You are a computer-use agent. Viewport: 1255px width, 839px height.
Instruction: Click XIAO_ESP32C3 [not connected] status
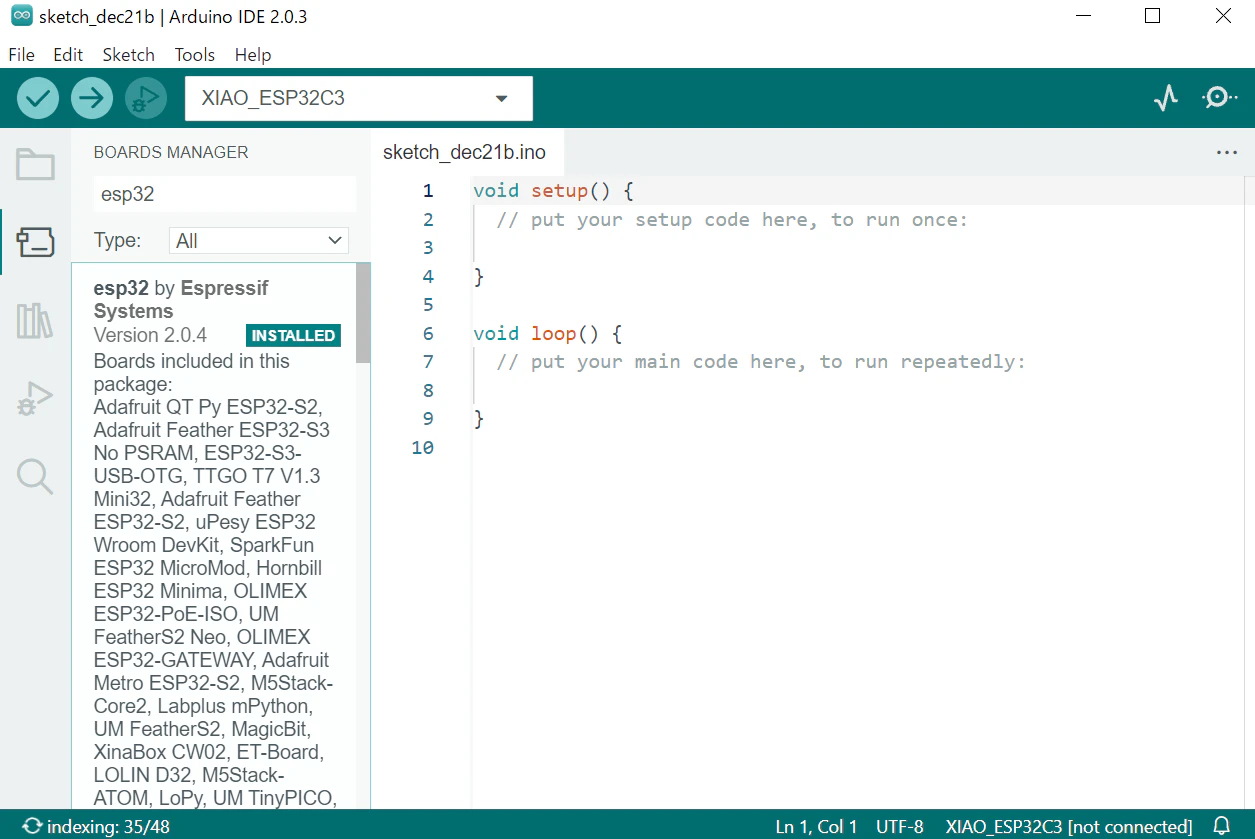coord(1069,827)
